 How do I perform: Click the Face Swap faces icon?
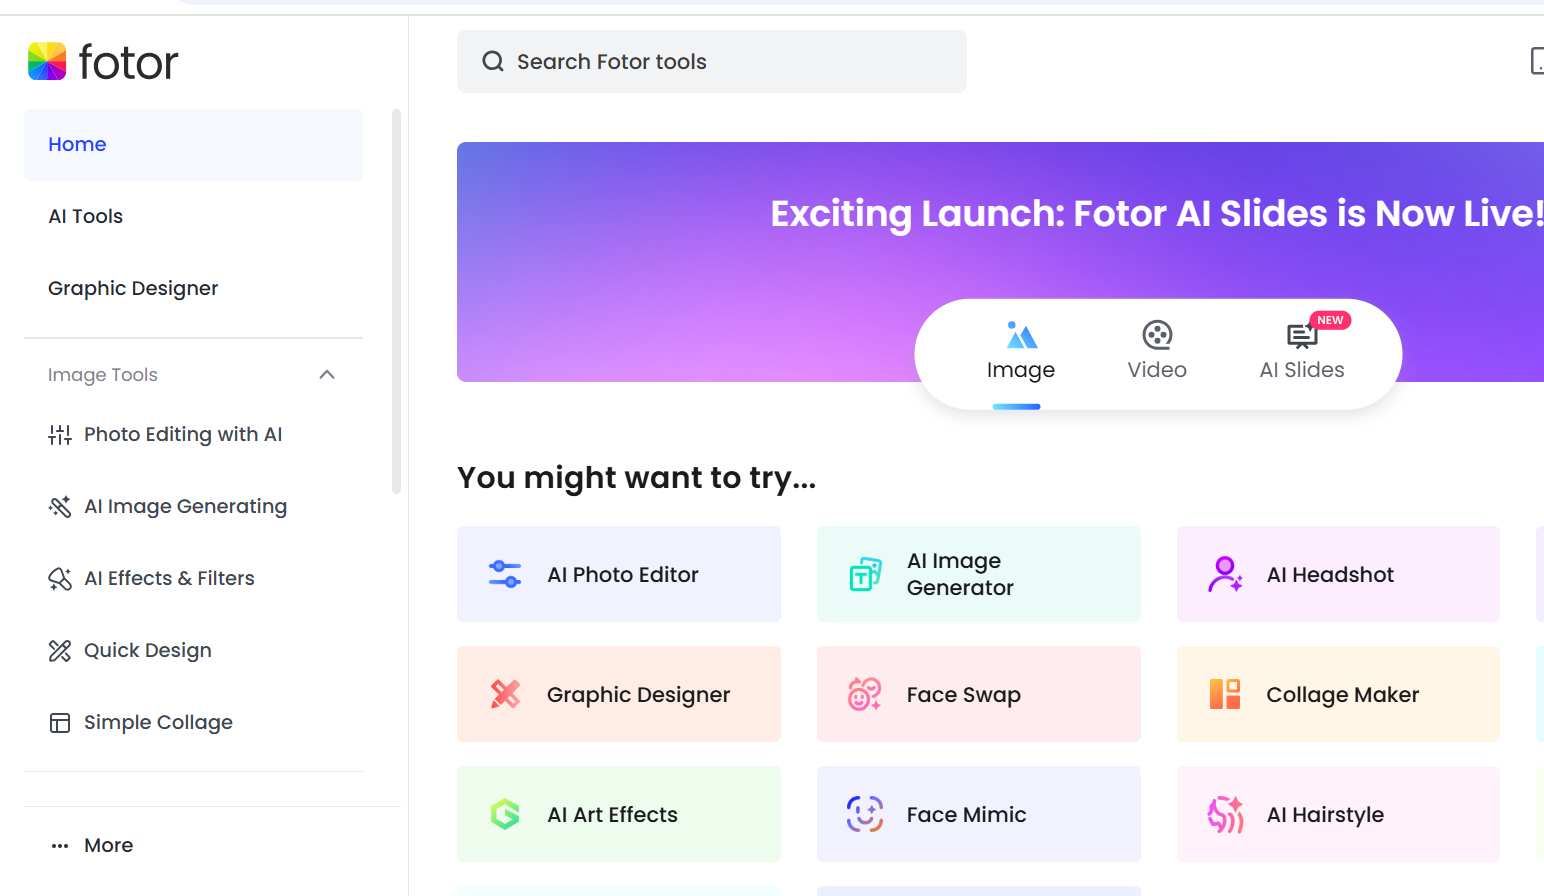[x=865, y=694]
